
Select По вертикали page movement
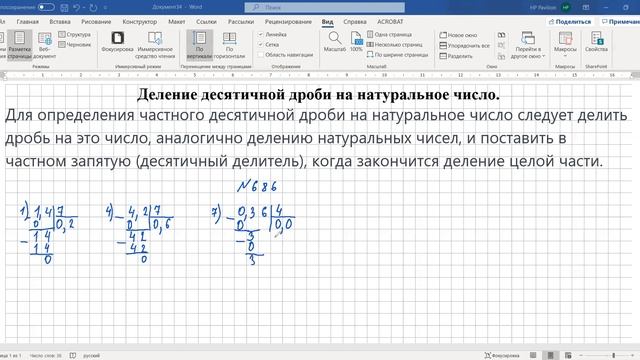pos(200,45)
